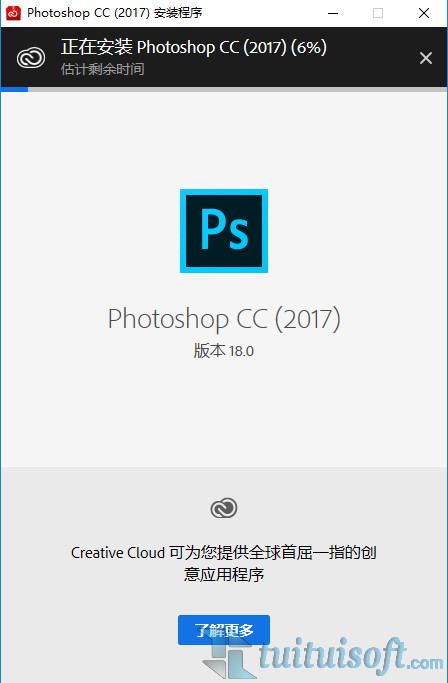Image resolution: width=448 pixels, height=683 pixels.
Task: Click the 了解更多 button
Action: tap(224, 630)
